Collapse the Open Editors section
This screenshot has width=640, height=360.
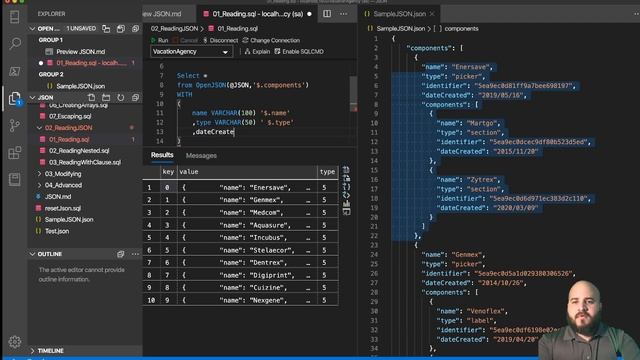tap(32, 29)
